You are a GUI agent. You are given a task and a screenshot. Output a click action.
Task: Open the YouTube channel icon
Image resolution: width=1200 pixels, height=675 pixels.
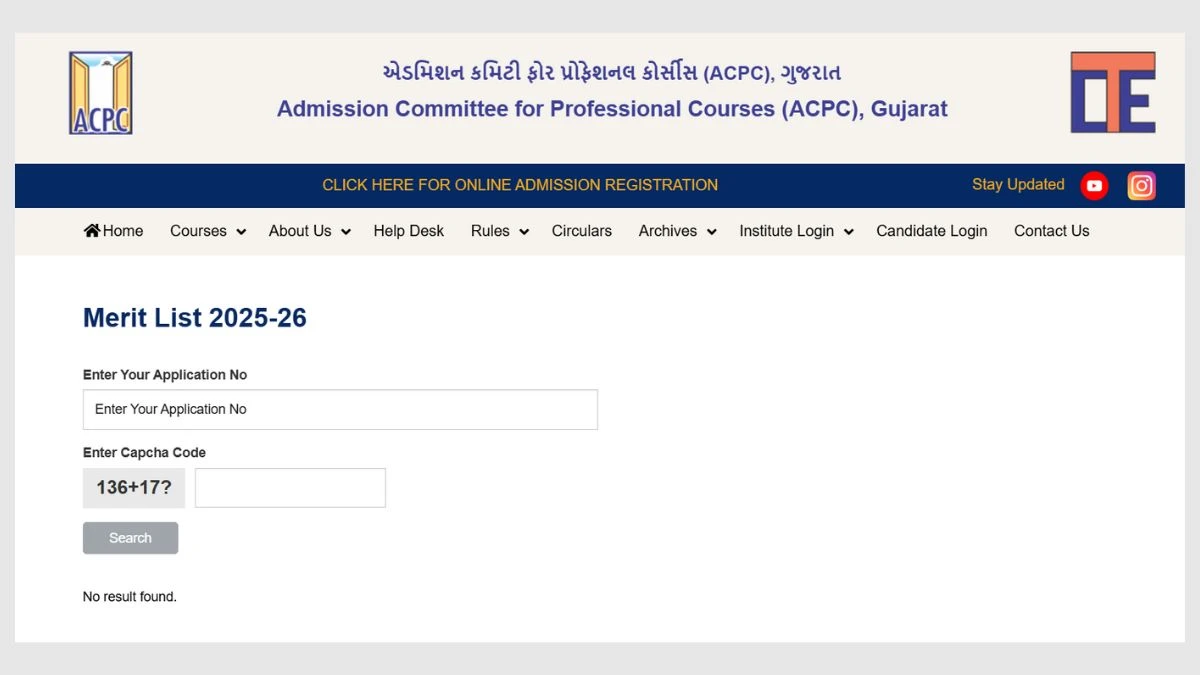1095,185
